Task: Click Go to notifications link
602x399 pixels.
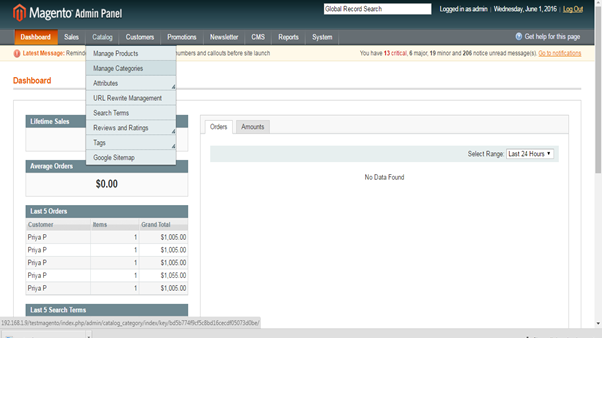Action: (560, 53)
